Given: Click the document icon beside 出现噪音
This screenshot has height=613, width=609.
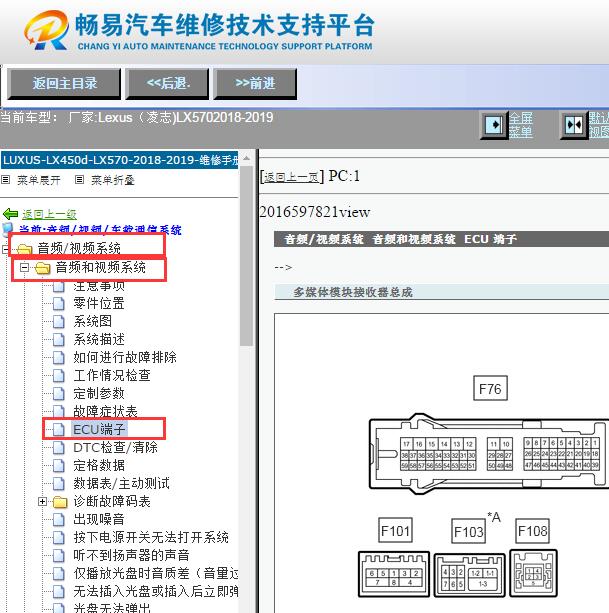Looking at the screenshot, I should 59,520.
